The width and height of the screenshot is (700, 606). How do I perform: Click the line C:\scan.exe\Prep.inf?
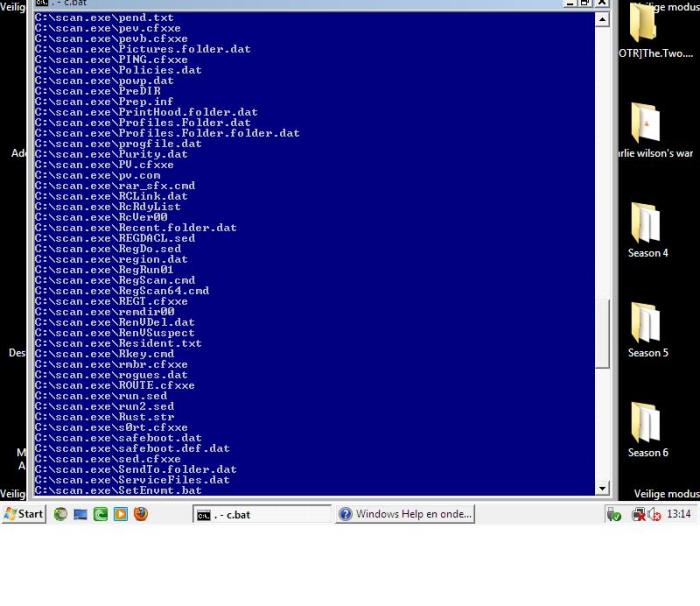click(104, 102)
